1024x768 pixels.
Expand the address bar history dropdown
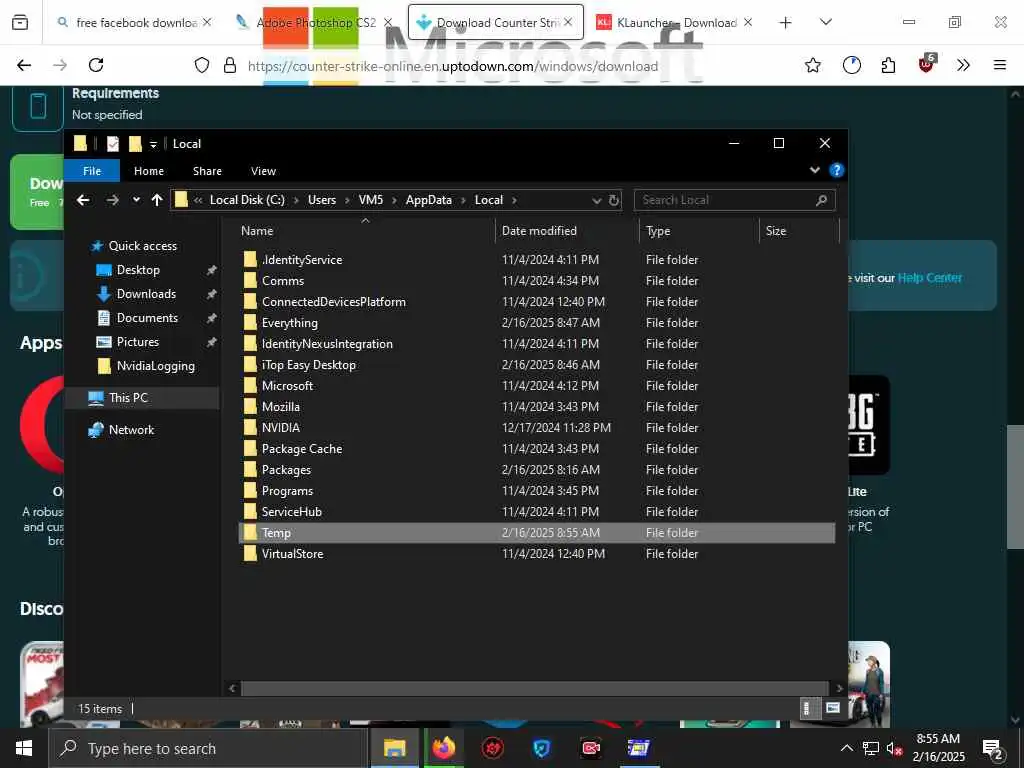point(596,200)
